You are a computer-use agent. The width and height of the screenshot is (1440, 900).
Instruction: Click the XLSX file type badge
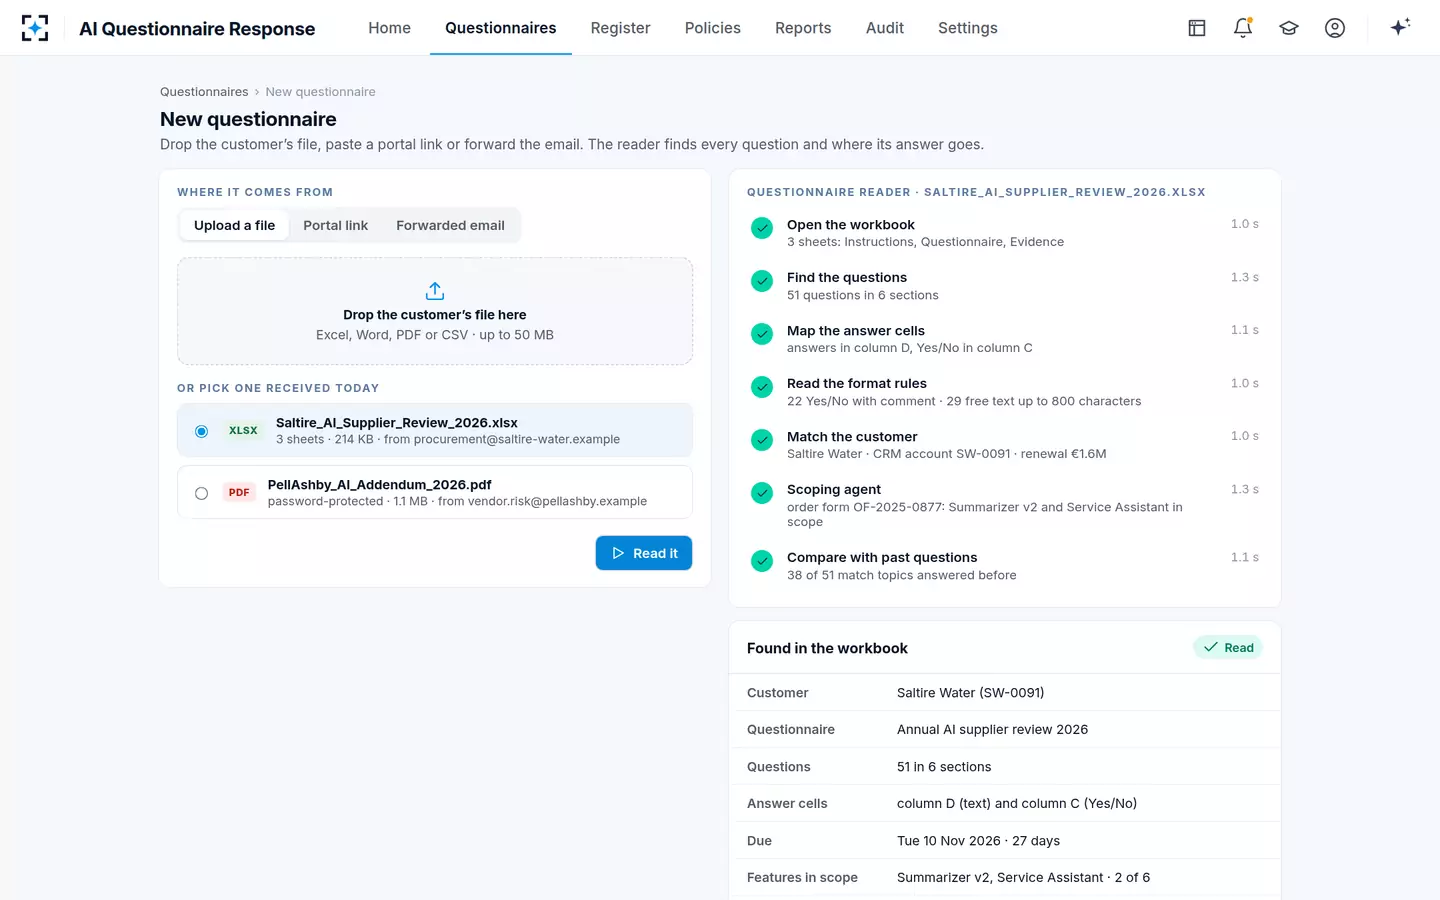[243, 431]
